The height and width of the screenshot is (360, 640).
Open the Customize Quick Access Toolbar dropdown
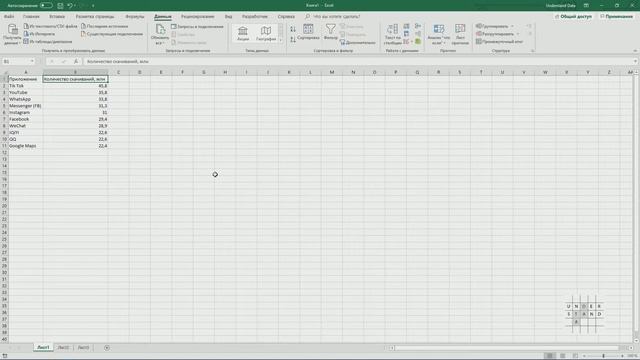[93, 6]
